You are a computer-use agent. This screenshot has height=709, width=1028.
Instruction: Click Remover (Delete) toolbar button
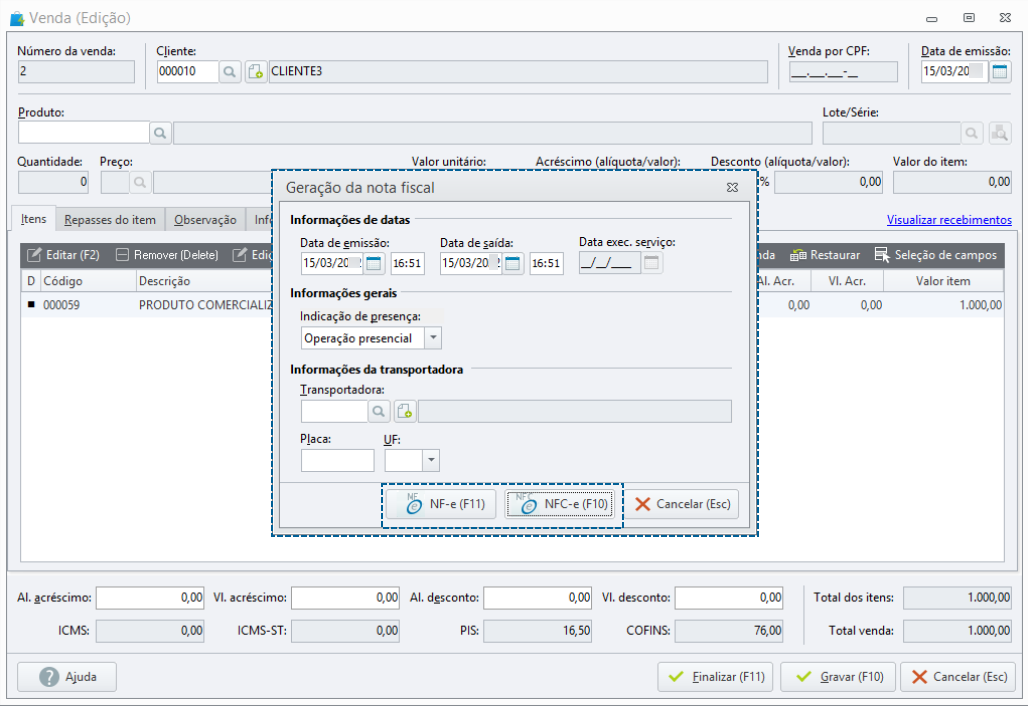167,254
